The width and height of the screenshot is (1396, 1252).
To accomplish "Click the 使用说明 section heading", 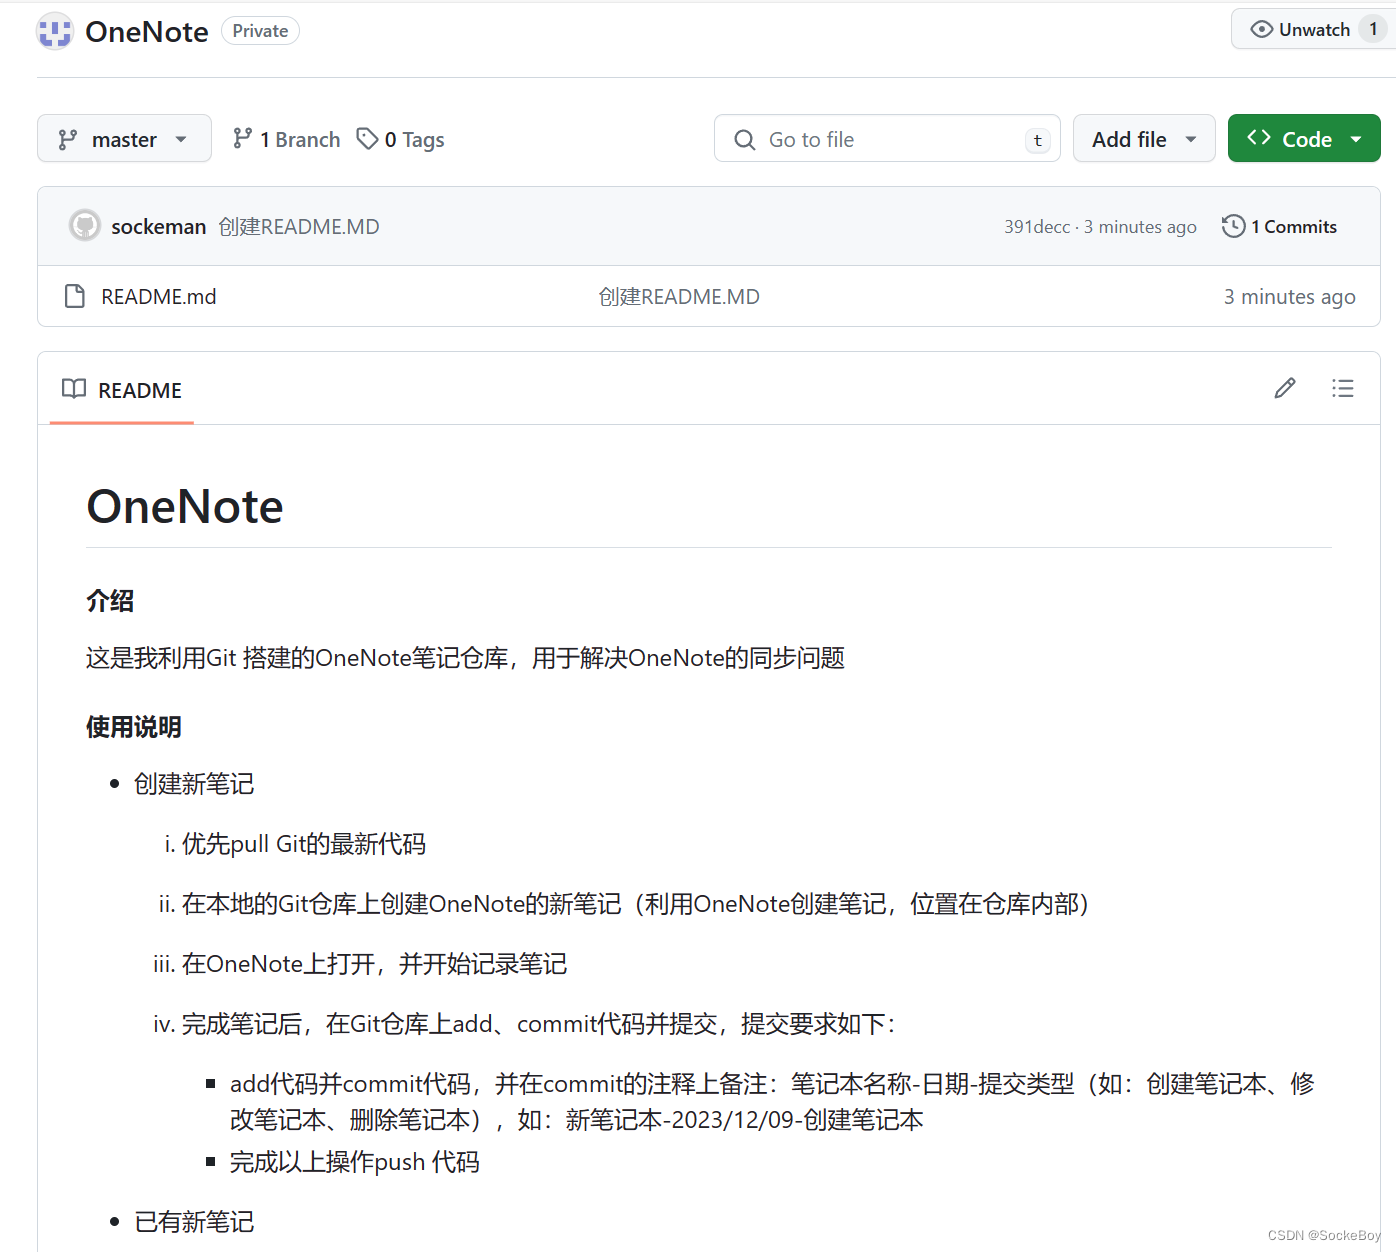I will tap(134, 727).
